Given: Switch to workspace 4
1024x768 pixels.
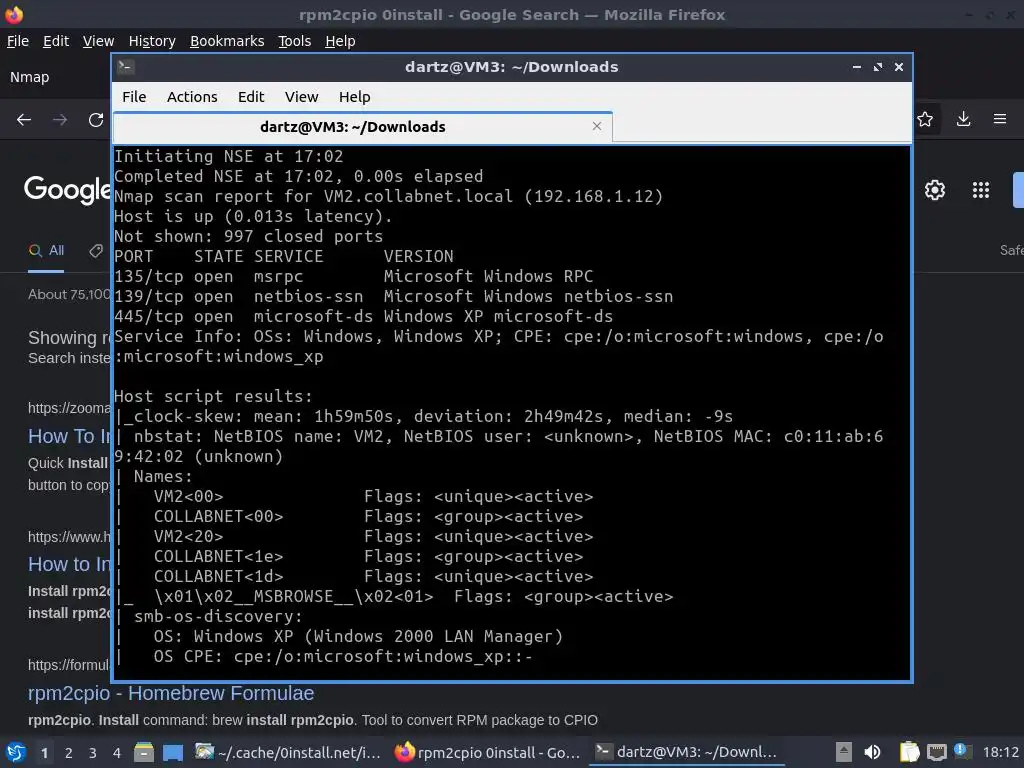Looking at the screenshot, I should [117, 753].
